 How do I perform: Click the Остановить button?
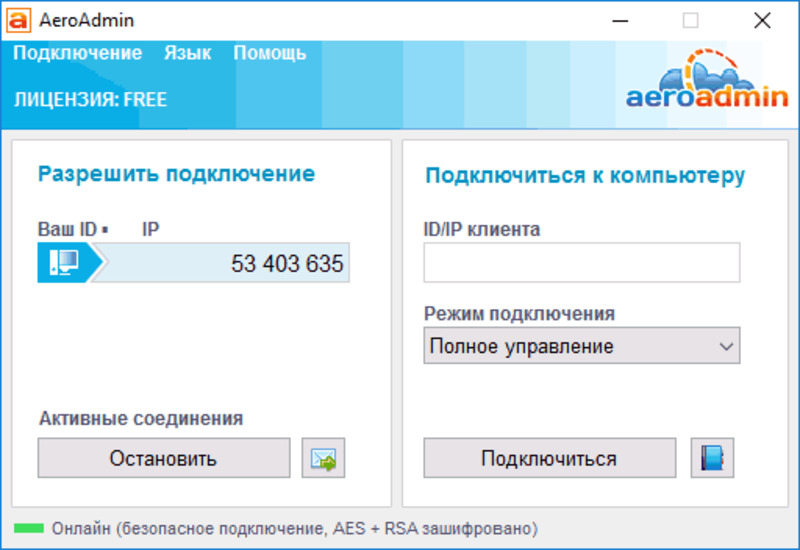164,458
